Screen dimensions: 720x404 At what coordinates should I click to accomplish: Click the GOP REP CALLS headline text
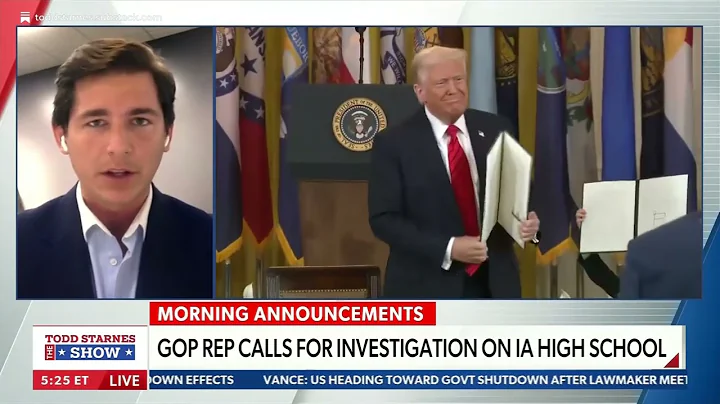pyautogui.click(x=411, y=348)
